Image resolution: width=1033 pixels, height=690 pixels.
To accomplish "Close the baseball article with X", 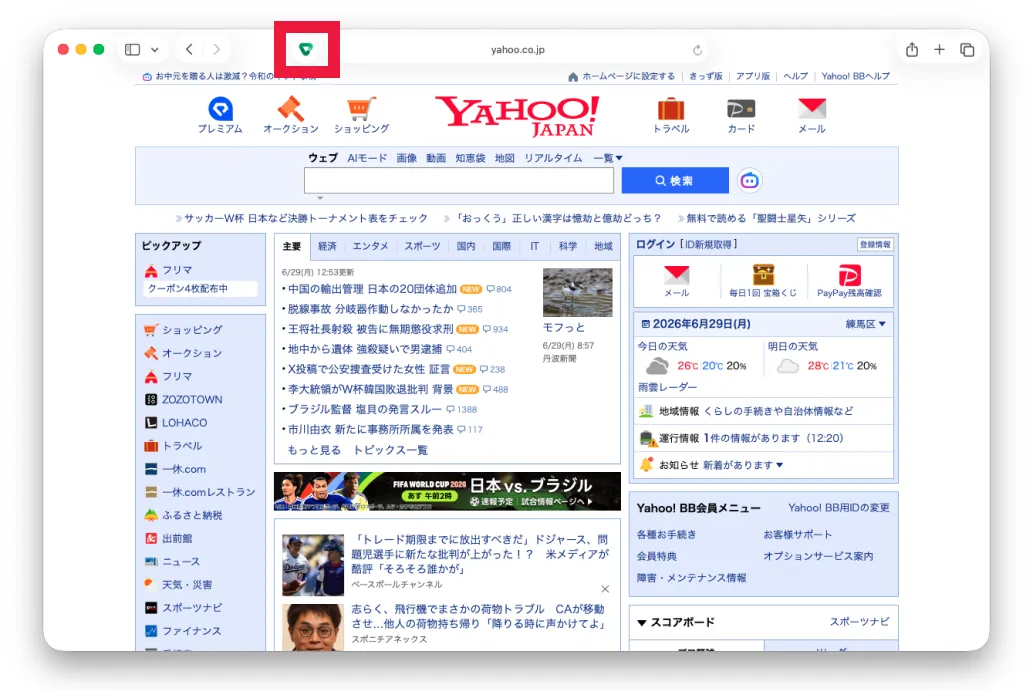I will point(605,589).
